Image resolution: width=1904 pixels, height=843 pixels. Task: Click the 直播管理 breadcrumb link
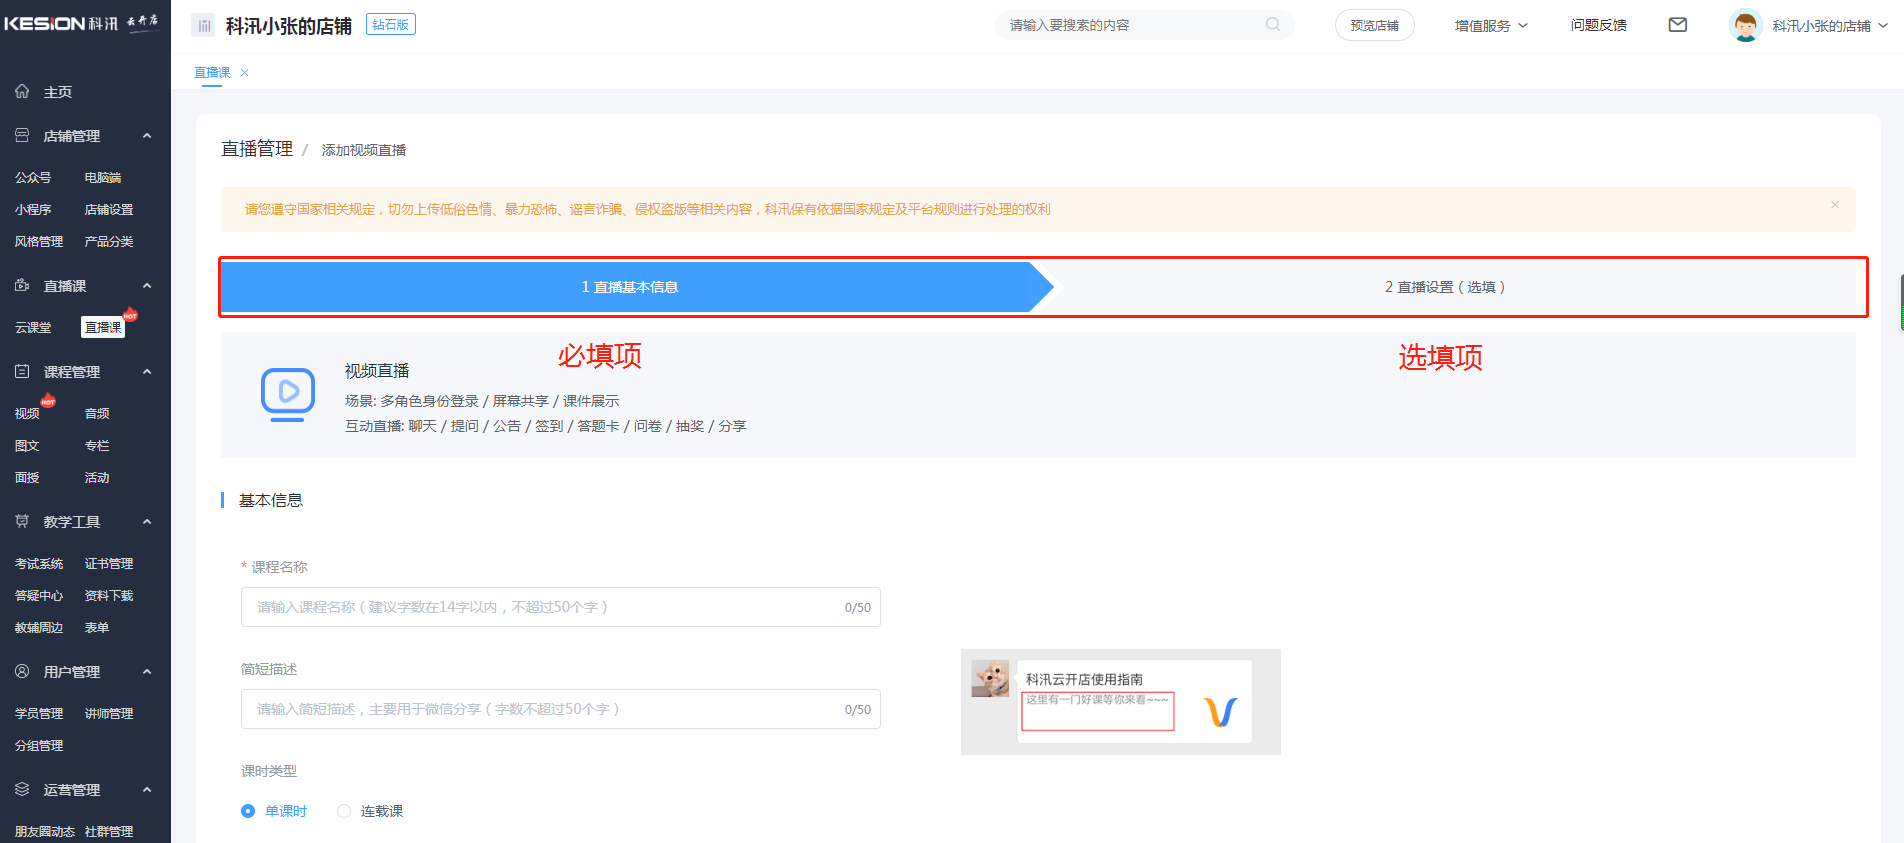tap(257, 148)
